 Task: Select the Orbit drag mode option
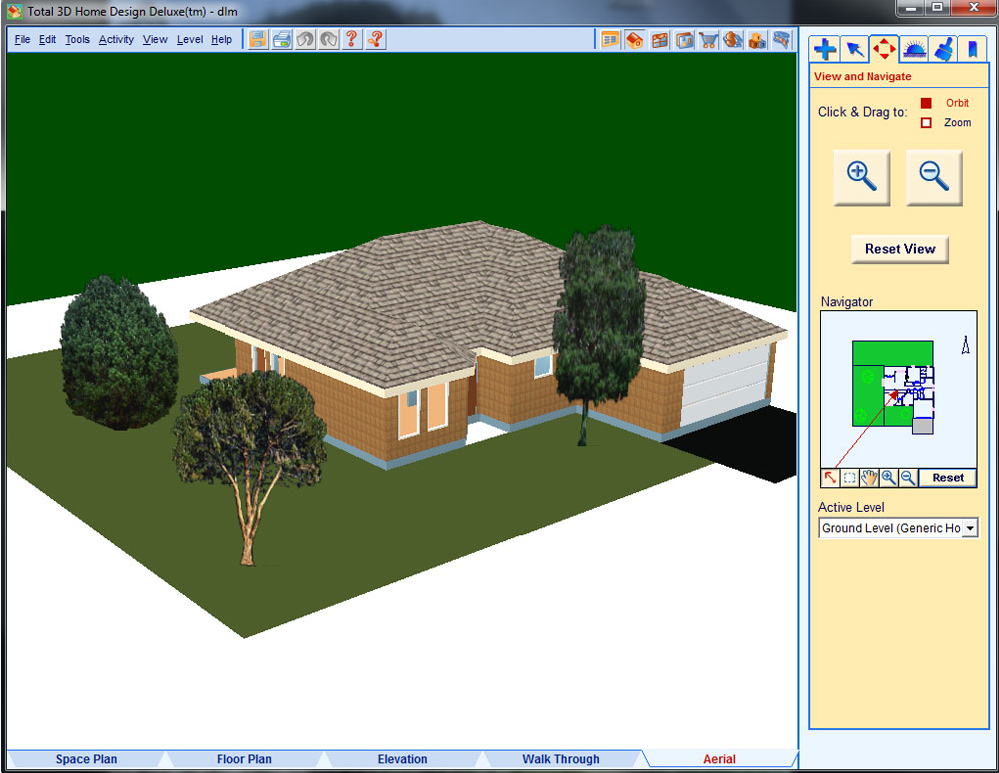(926, 103)
